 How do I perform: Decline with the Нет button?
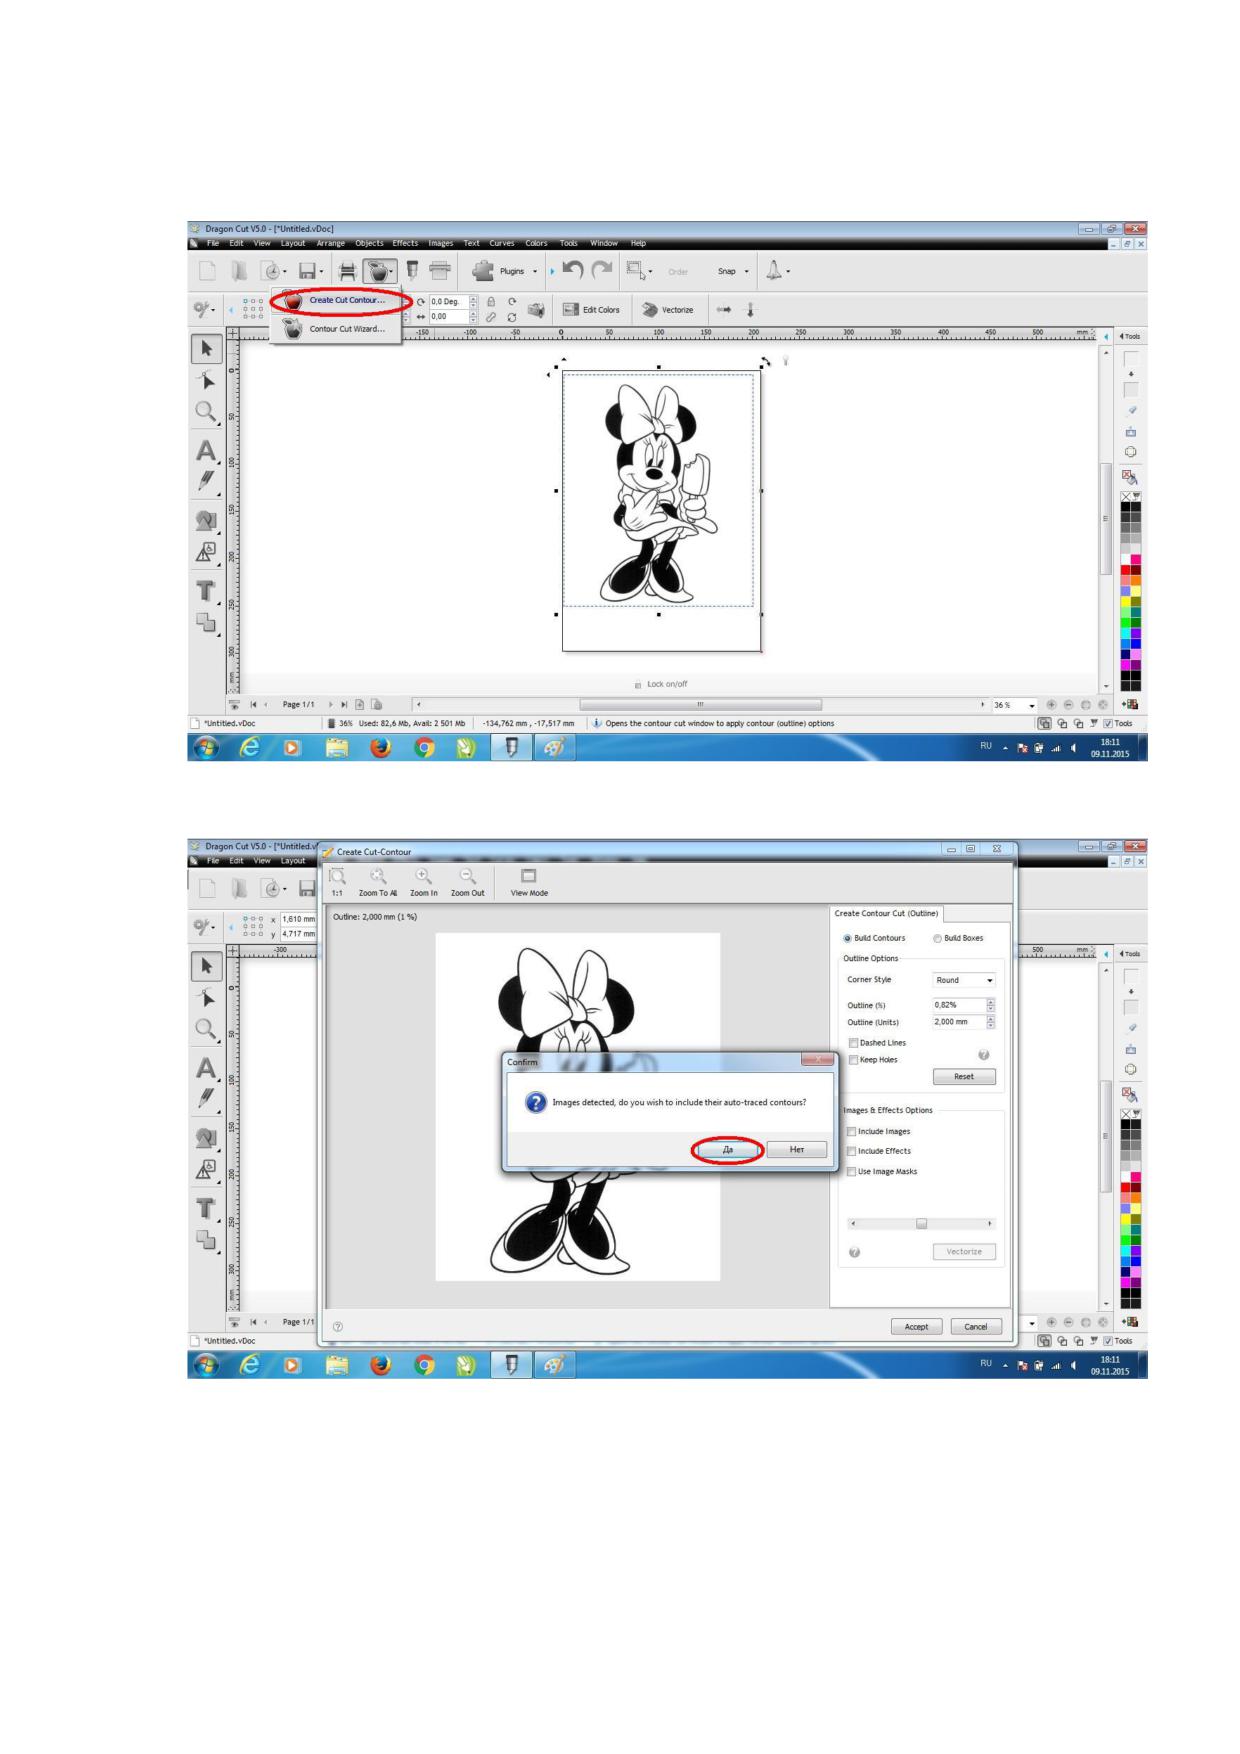coord(797,1150)
